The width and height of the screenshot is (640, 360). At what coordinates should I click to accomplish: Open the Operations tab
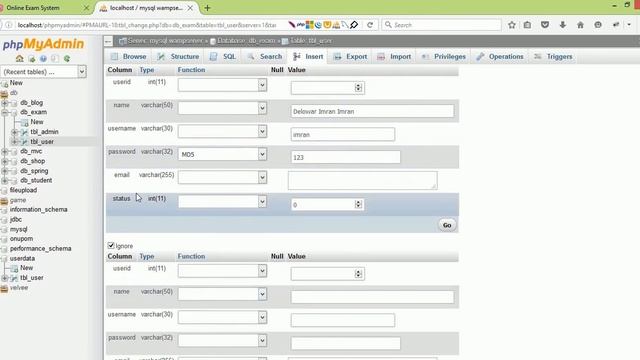(x=500, y=57)
